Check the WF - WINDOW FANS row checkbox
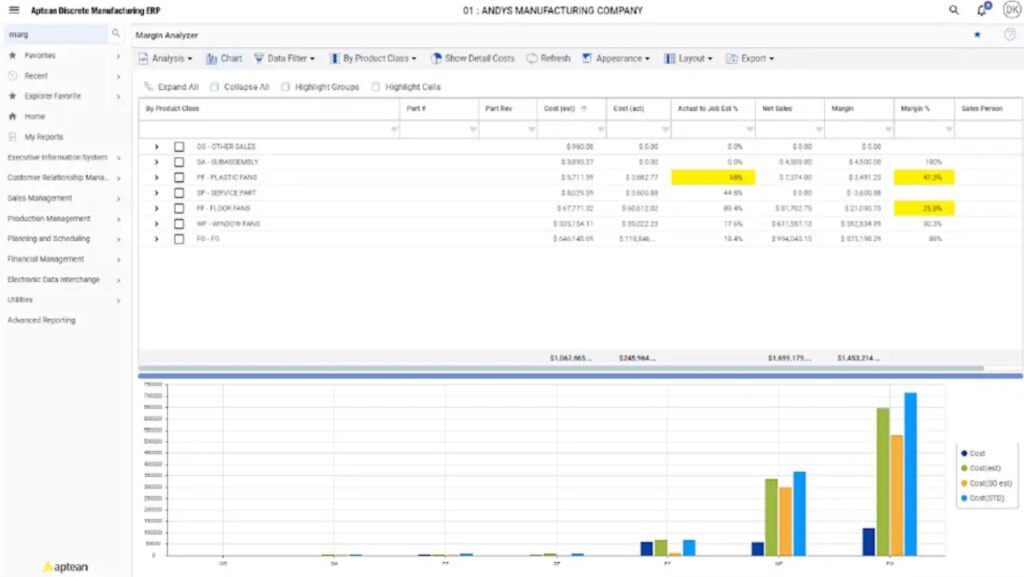Screen dimensions: 1024x577 [179, 224]
